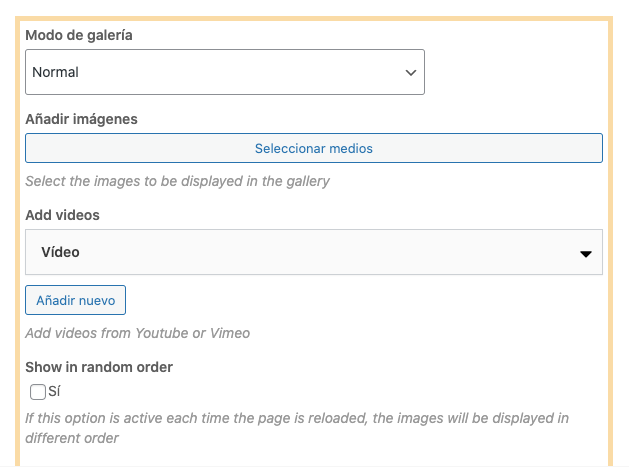Image resolution: width=629 pixels, height=467 pixels.
Task: Click the bold Vídeo title text
Action: [60, 252]
